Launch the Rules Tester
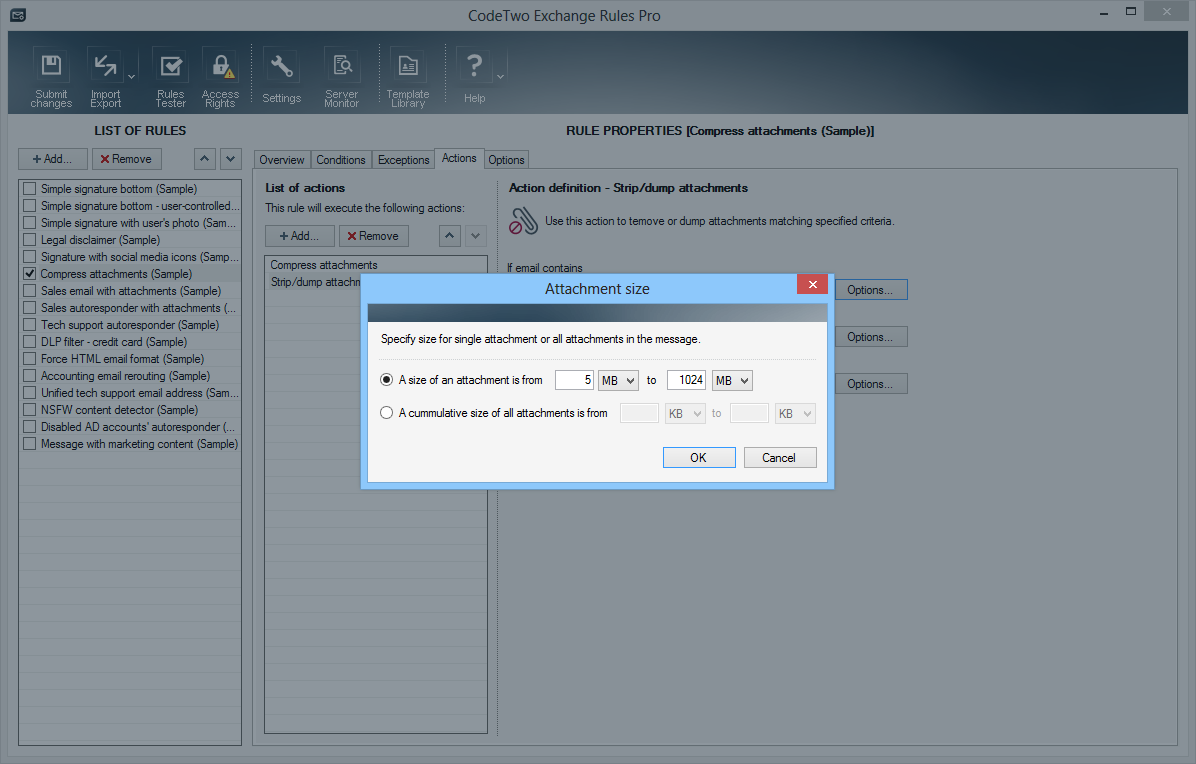The height and width of the screenshot is (764, 1196). (171, 67)
